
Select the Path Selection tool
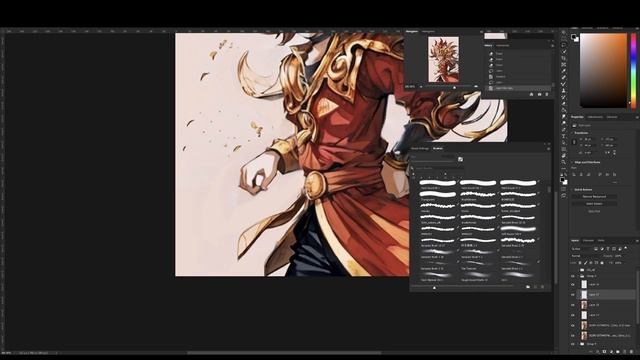[x=564, y=142]
